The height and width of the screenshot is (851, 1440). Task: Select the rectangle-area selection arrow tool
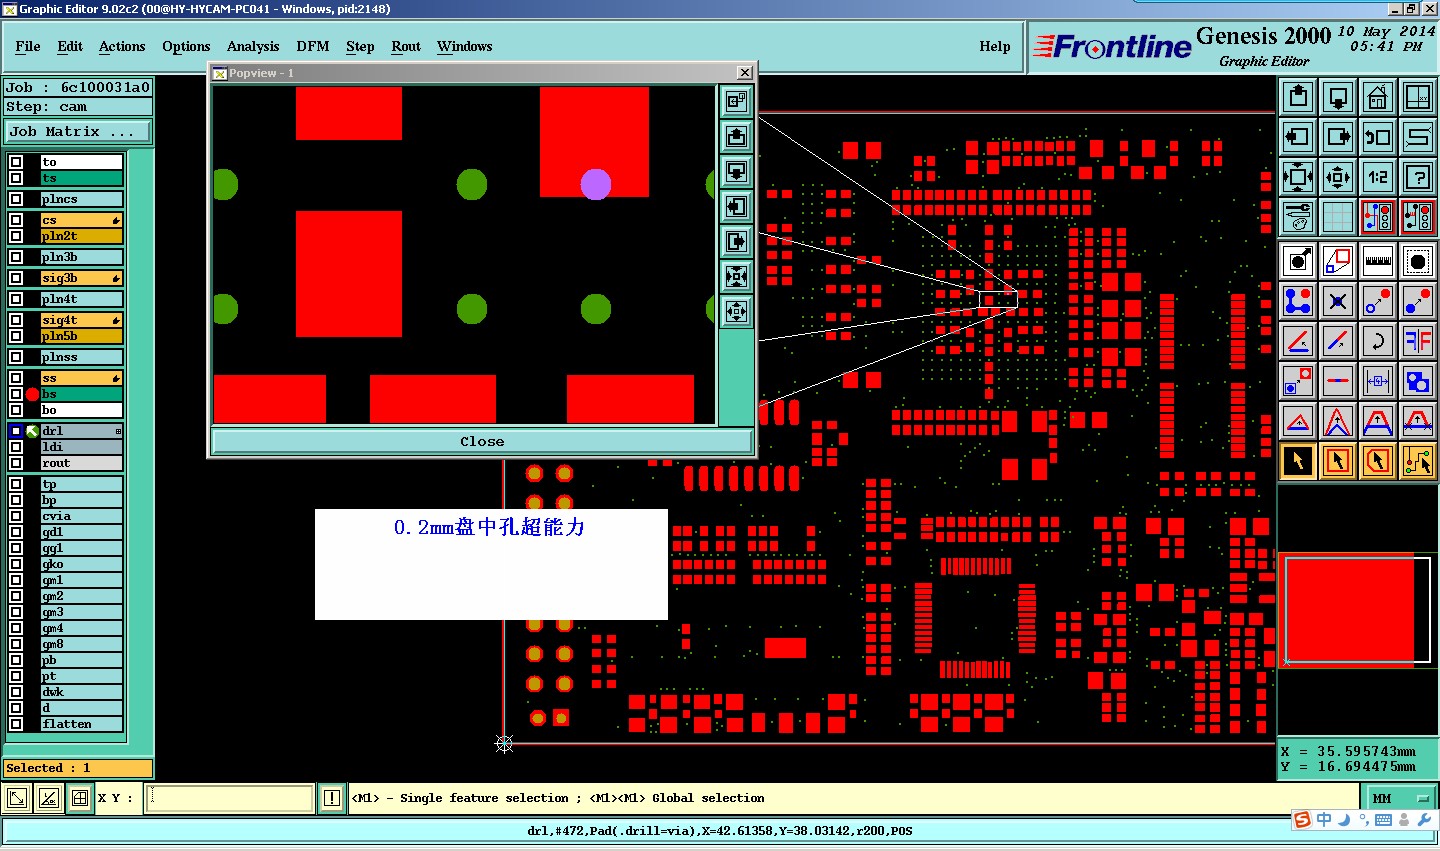(1338, 461)
